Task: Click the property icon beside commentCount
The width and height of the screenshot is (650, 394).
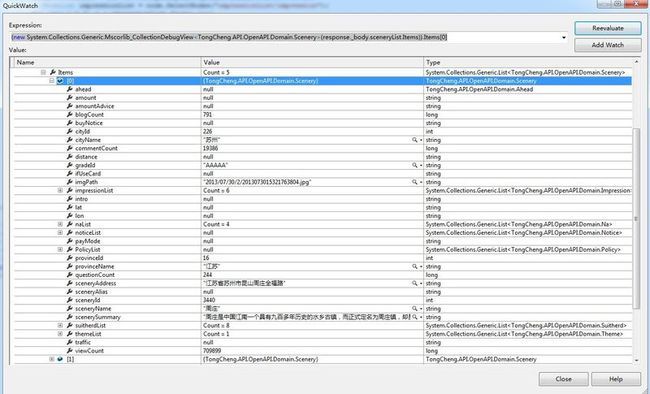Action: click(69, 148)
